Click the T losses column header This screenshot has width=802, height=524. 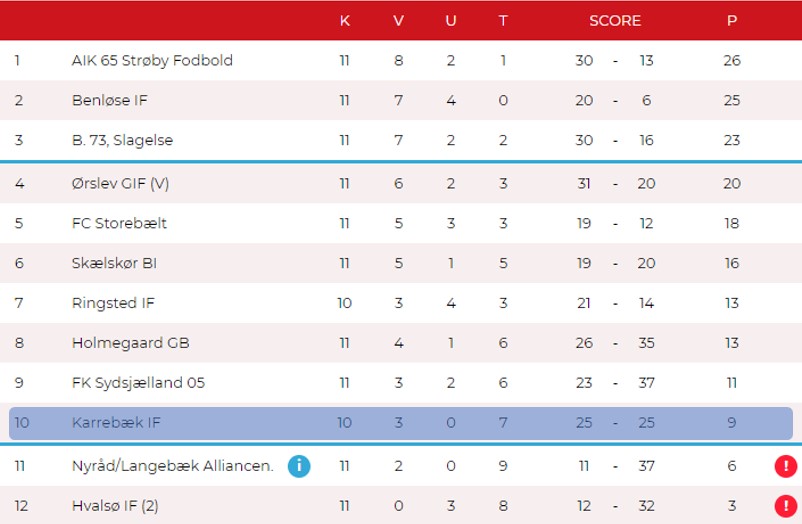click(x=503, y=20)
